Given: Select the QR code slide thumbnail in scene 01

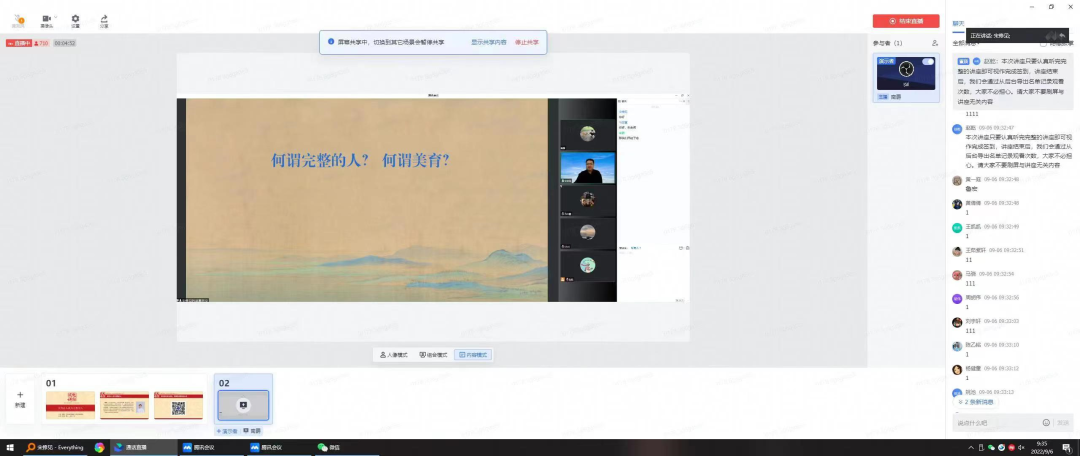Looking at the screenshot, I should pos(179,404).
